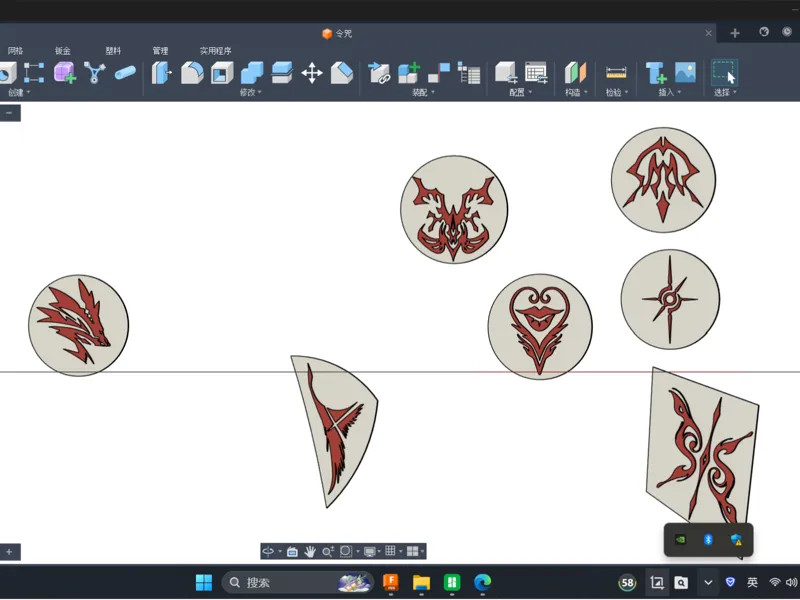Click the Create Form purple cube icon
This screenshot has width=800, height=600.
65,72
